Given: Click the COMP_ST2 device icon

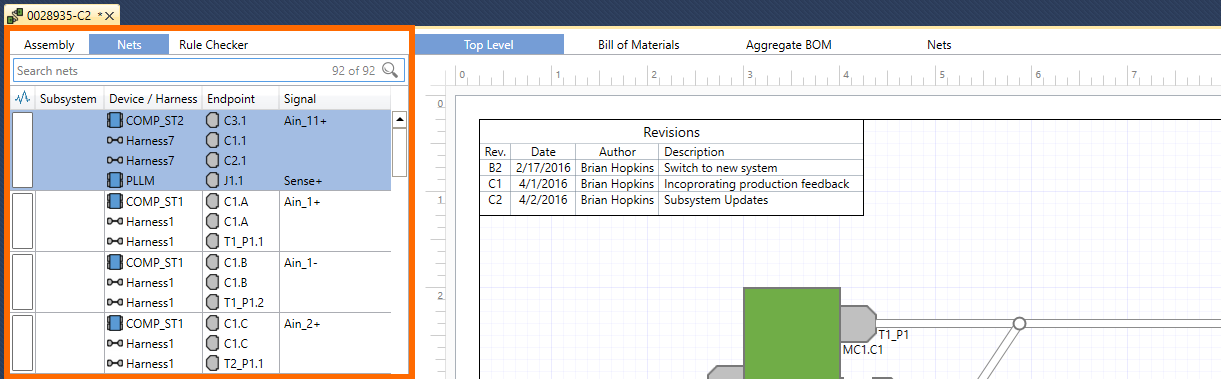Looking at the screenshot, I should click(115, 120).
